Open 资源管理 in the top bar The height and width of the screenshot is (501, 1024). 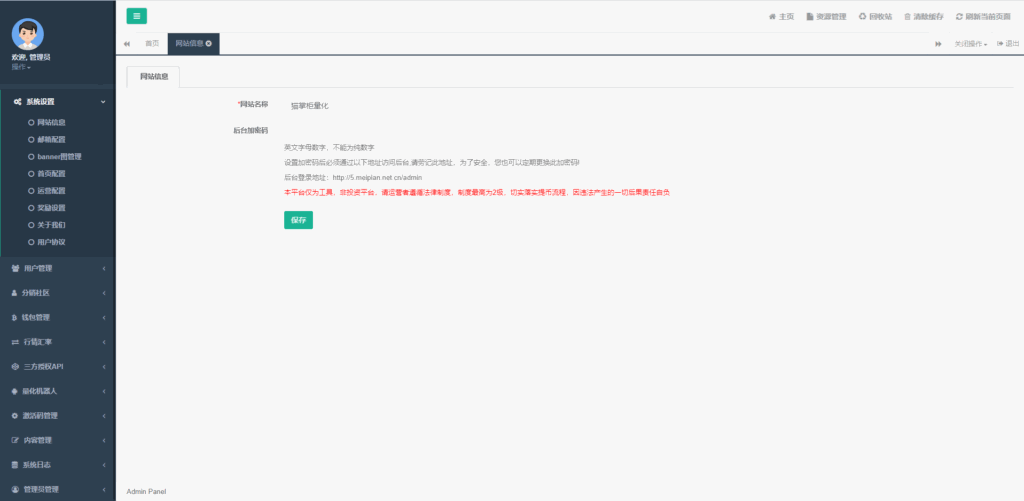(826, 16)
